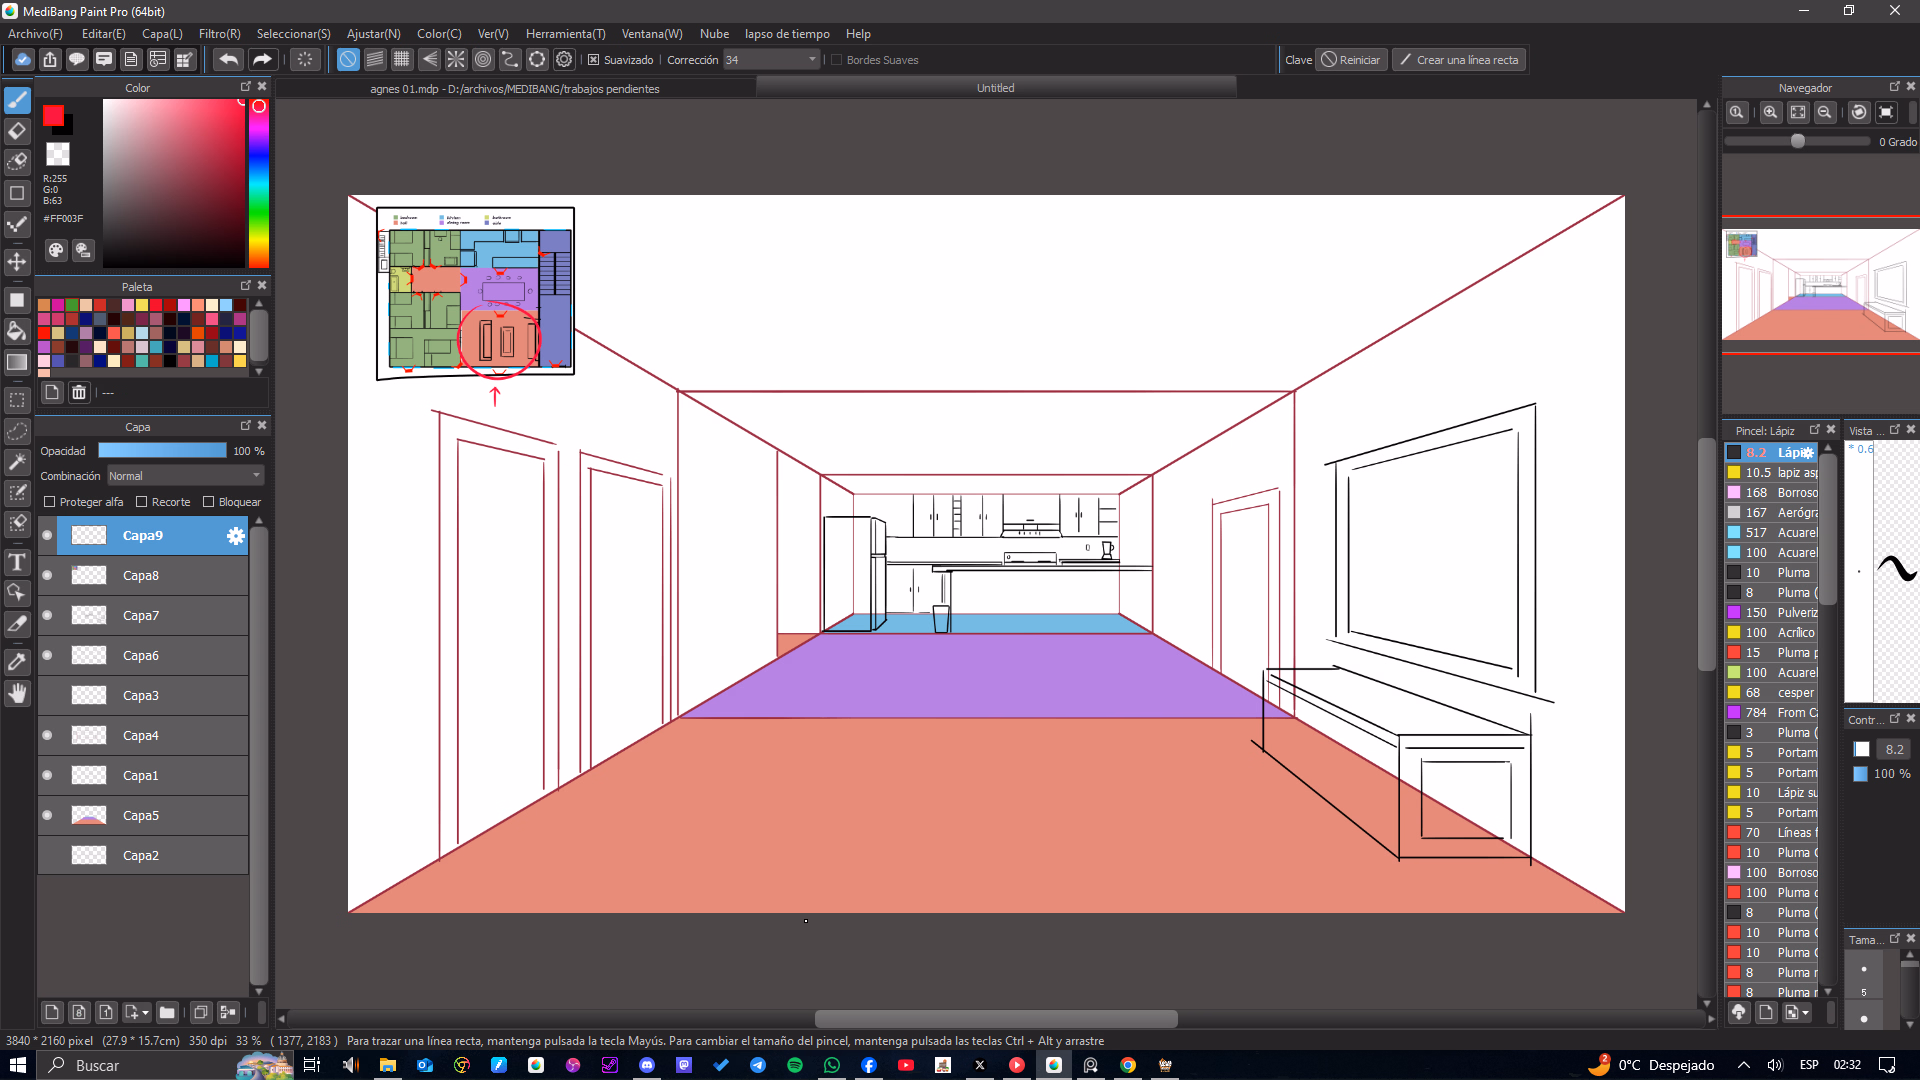The height and width of the screenshot is (1080, 1920).
Task: Select the Text tool
Action: point(17,563)
